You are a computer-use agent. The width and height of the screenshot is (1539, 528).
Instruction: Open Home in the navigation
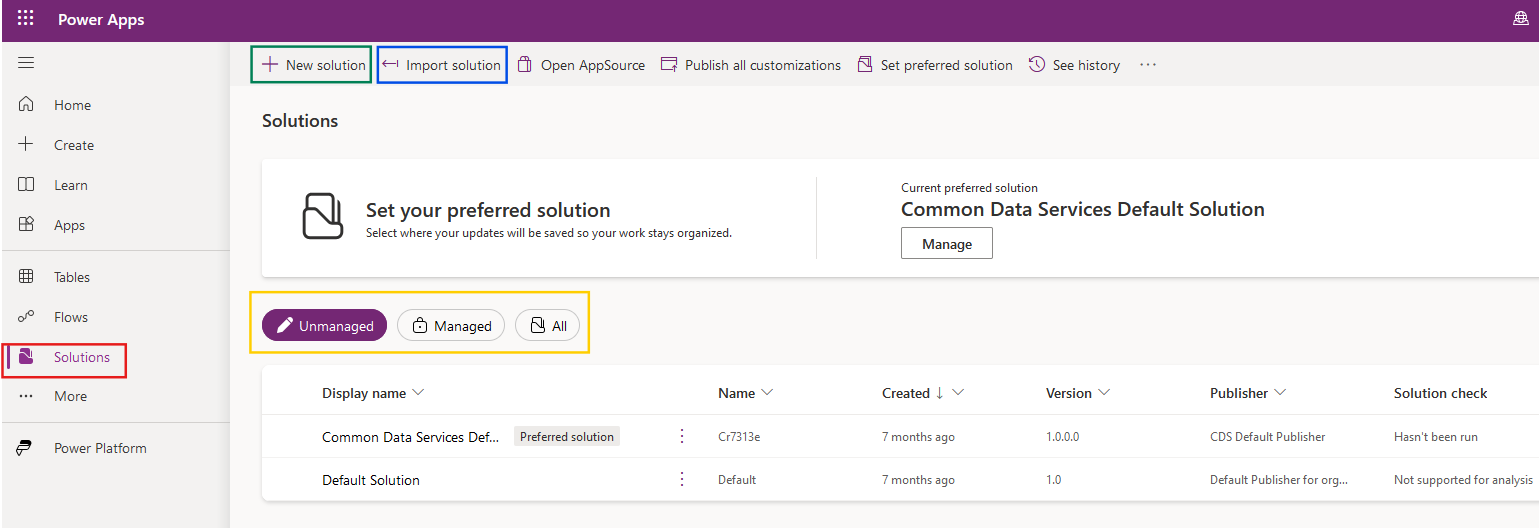pos(72,105)
